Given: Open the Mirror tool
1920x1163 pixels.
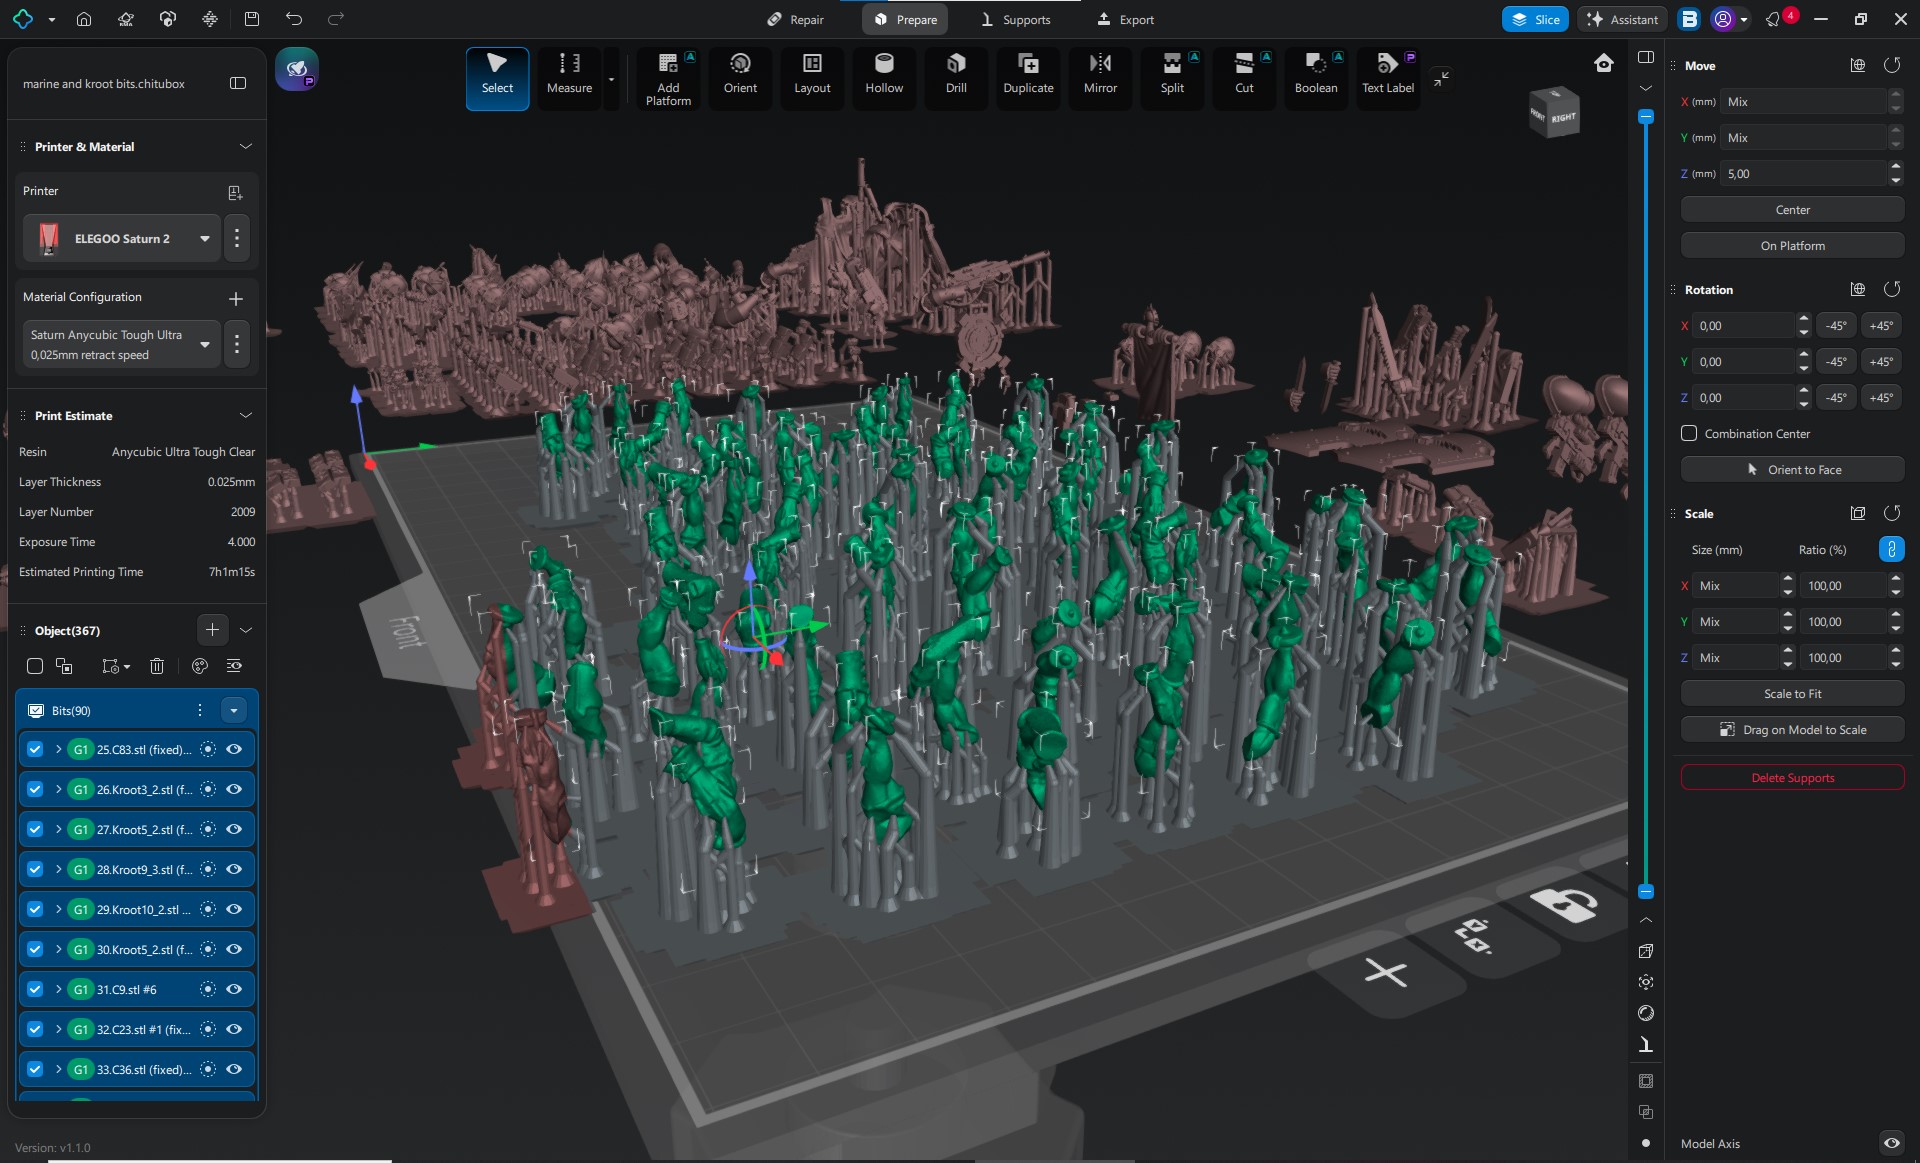Looking at the screenshot, I should pyautogui.click(x=1099, y=75).
